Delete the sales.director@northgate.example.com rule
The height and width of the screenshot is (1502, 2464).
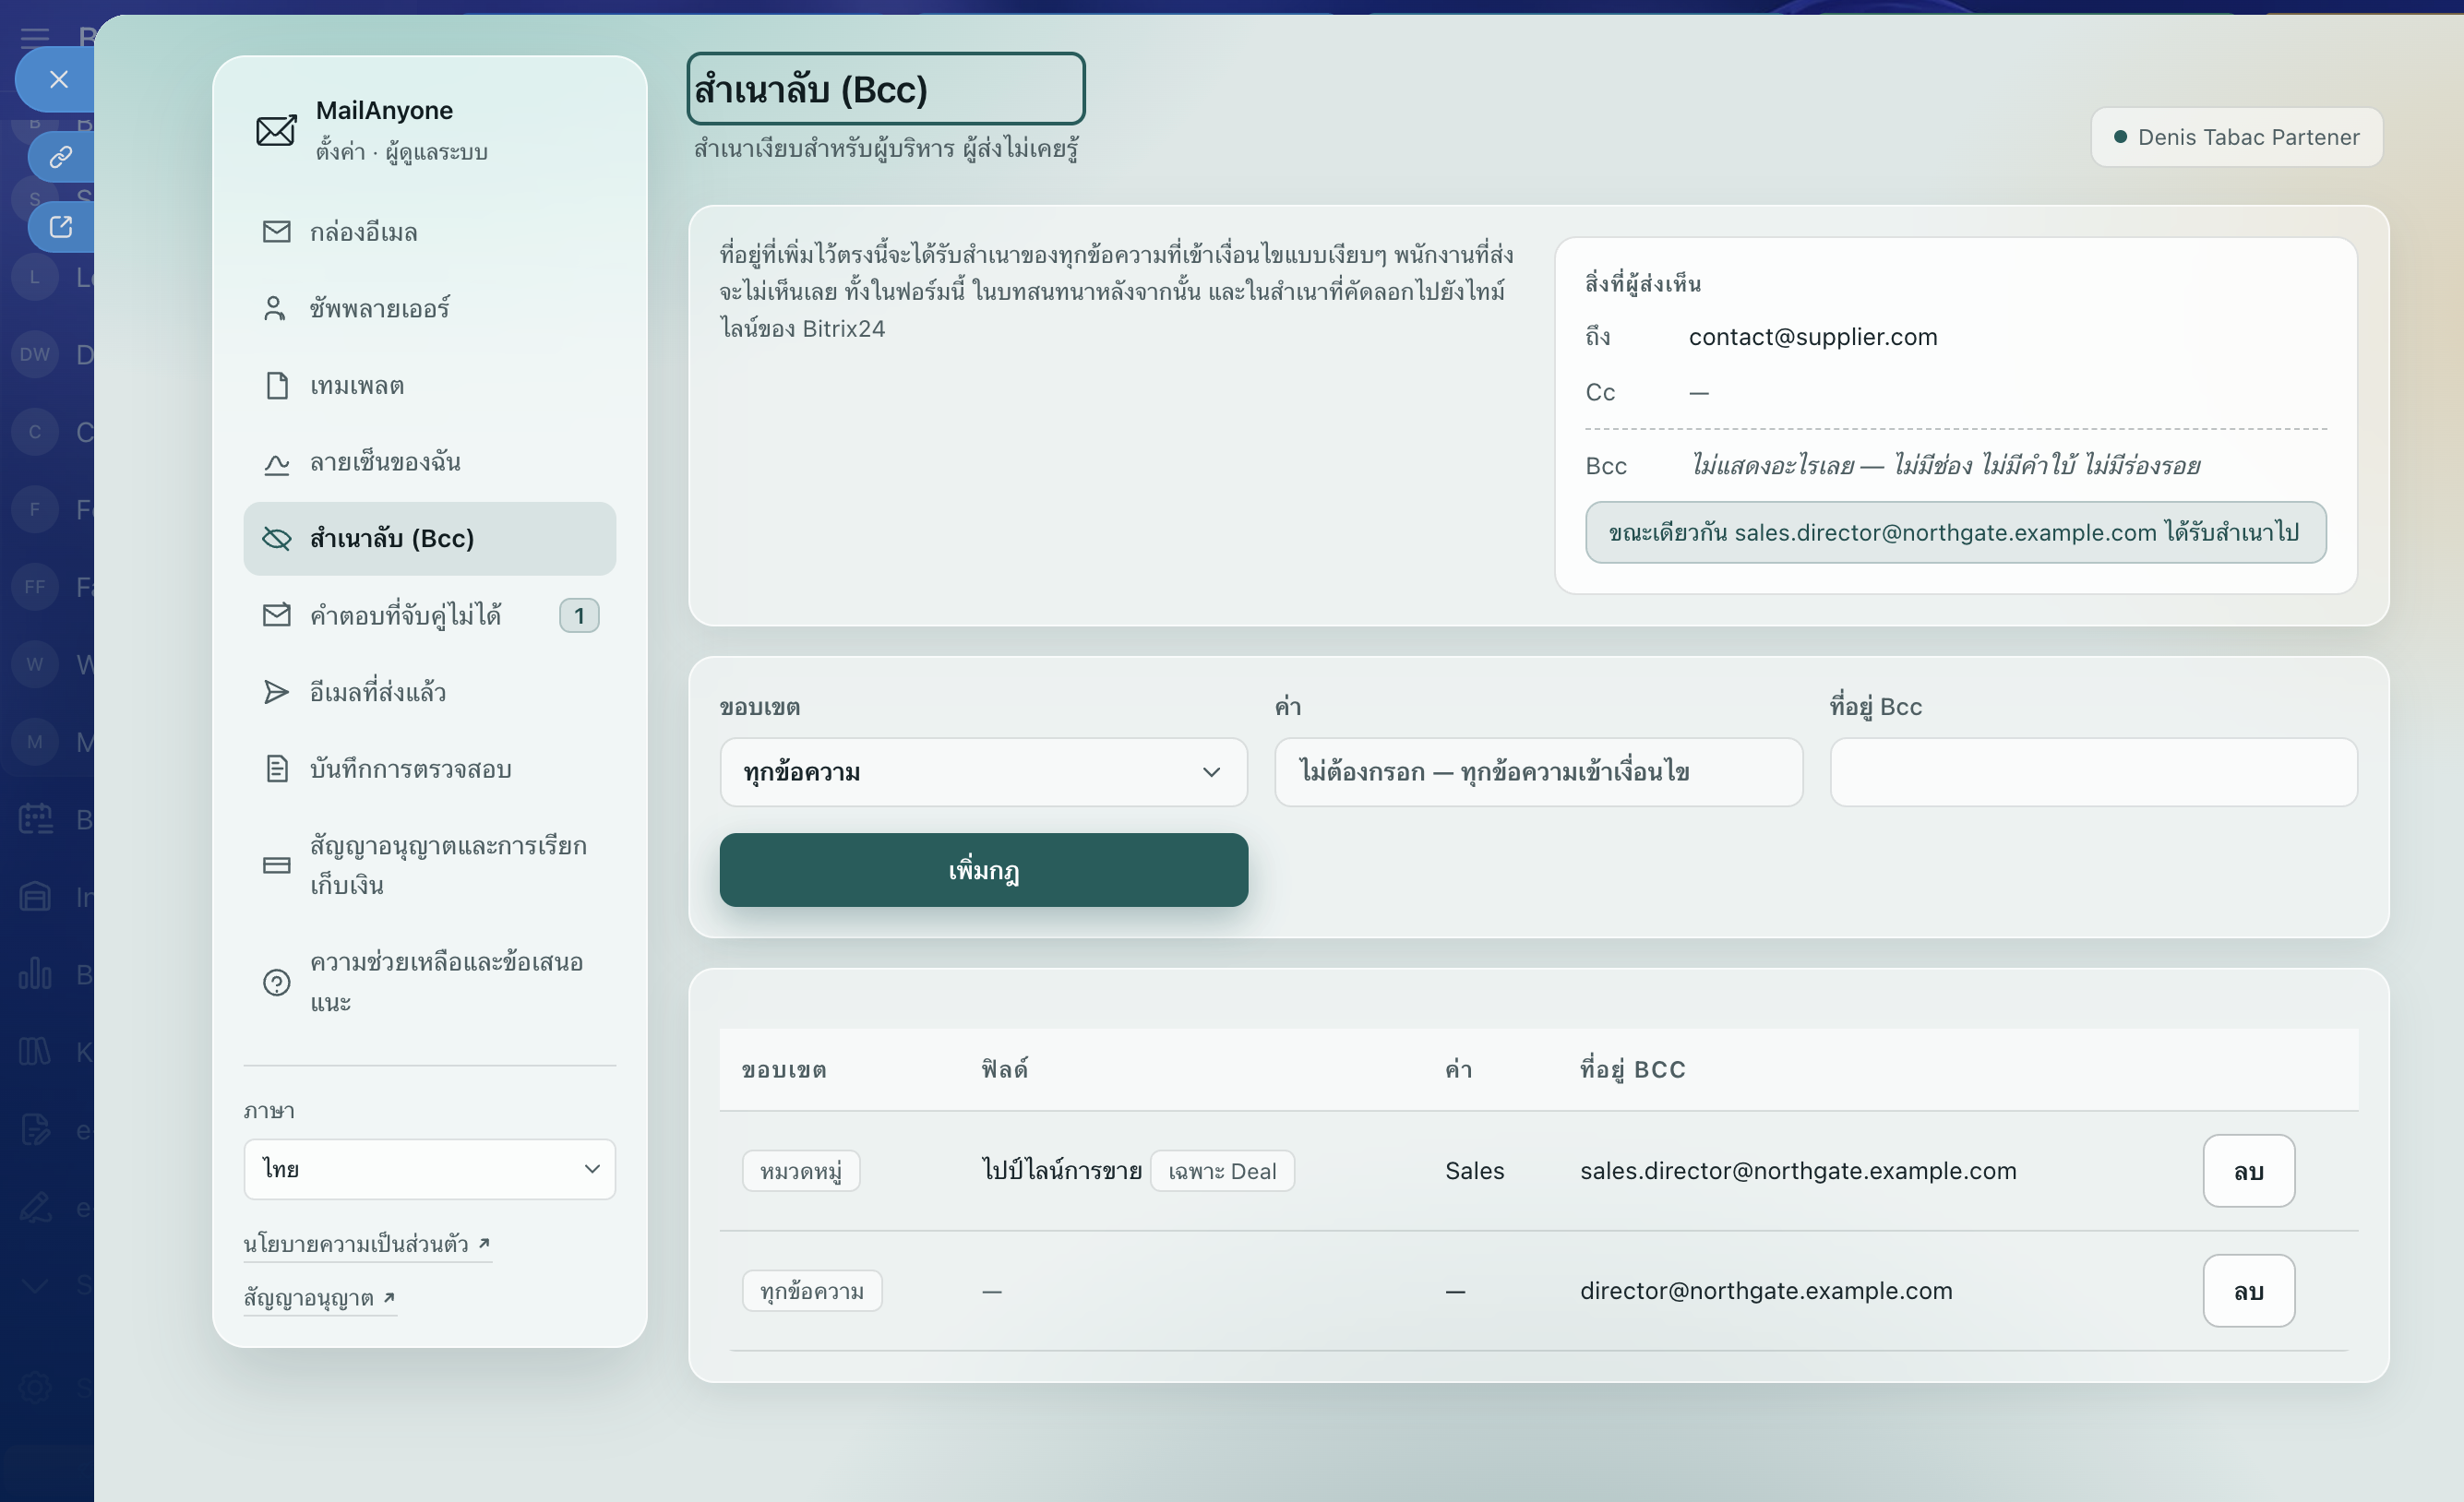(x=2248, y=1171)
